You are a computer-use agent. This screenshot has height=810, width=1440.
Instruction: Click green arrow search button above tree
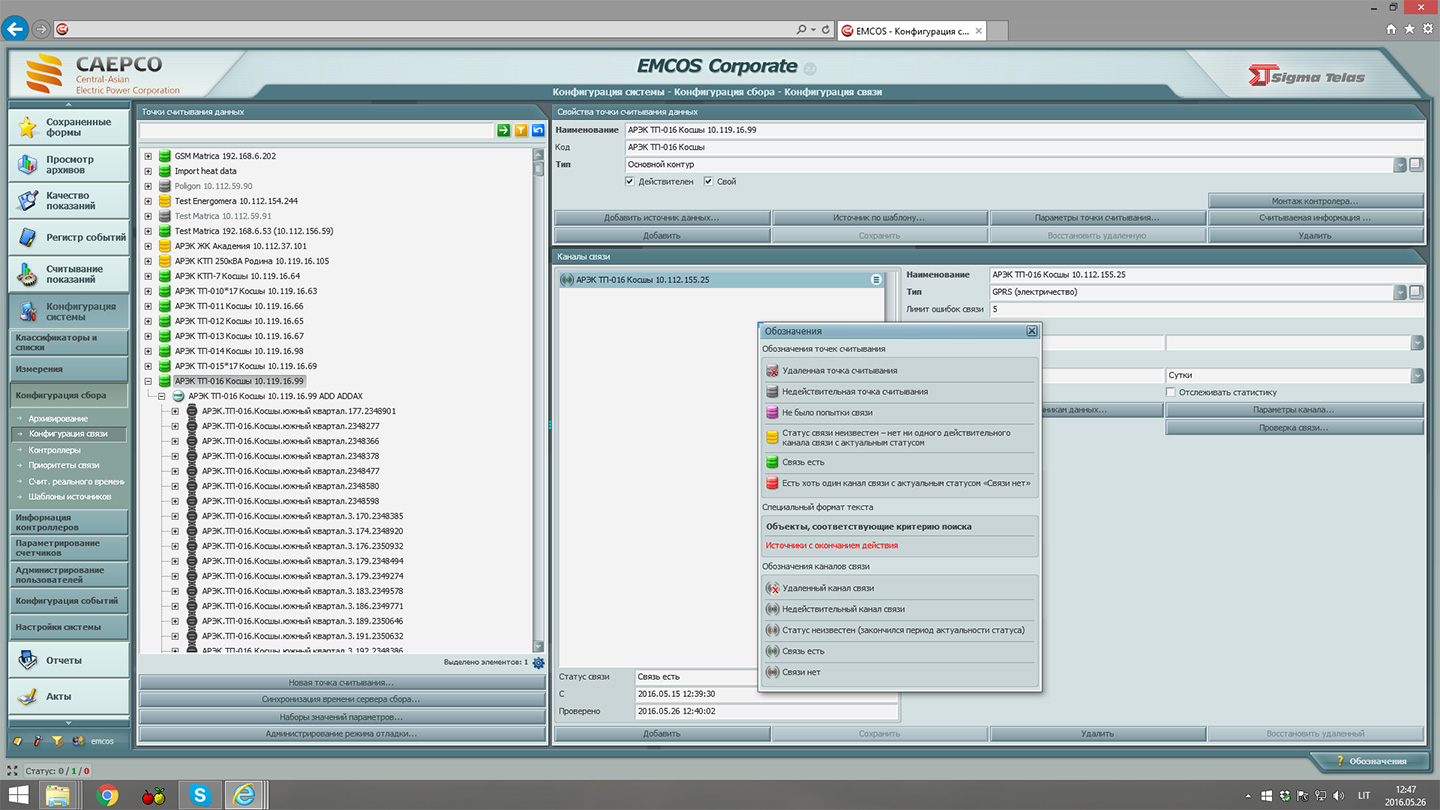coord(504,131)
